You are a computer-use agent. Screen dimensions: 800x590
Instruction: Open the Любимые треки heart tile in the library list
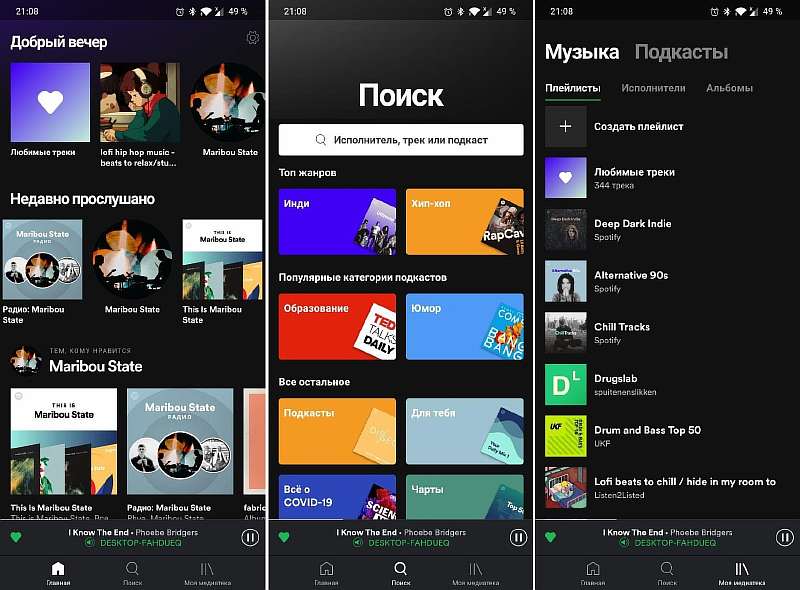[x=565, y=177]
